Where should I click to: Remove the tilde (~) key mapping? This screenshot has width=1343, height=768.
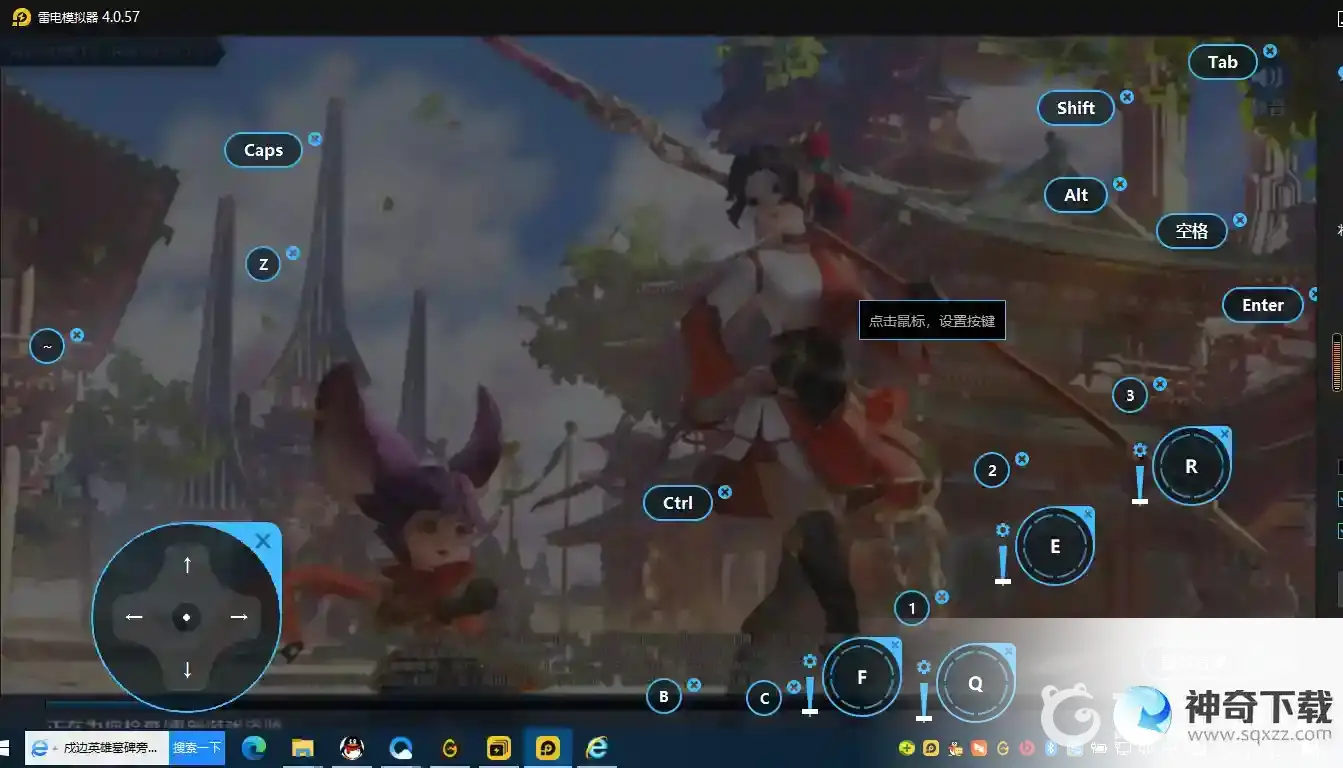tap(77, 335)
